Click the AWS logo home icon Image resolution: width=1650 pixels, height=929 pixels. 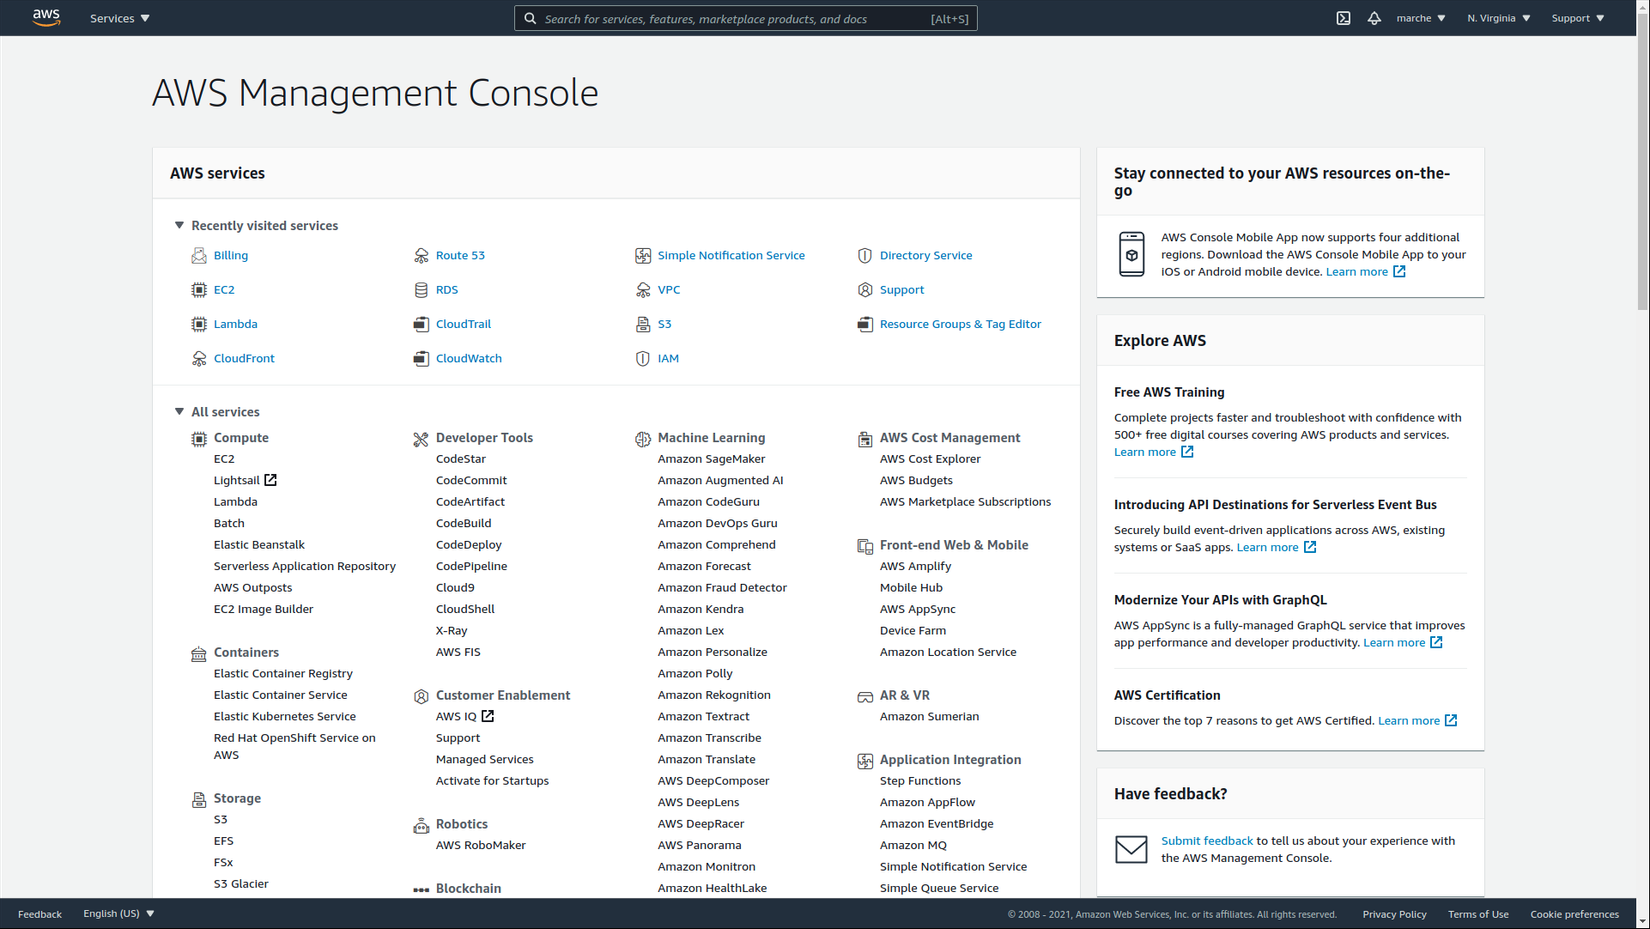point(46,17)
